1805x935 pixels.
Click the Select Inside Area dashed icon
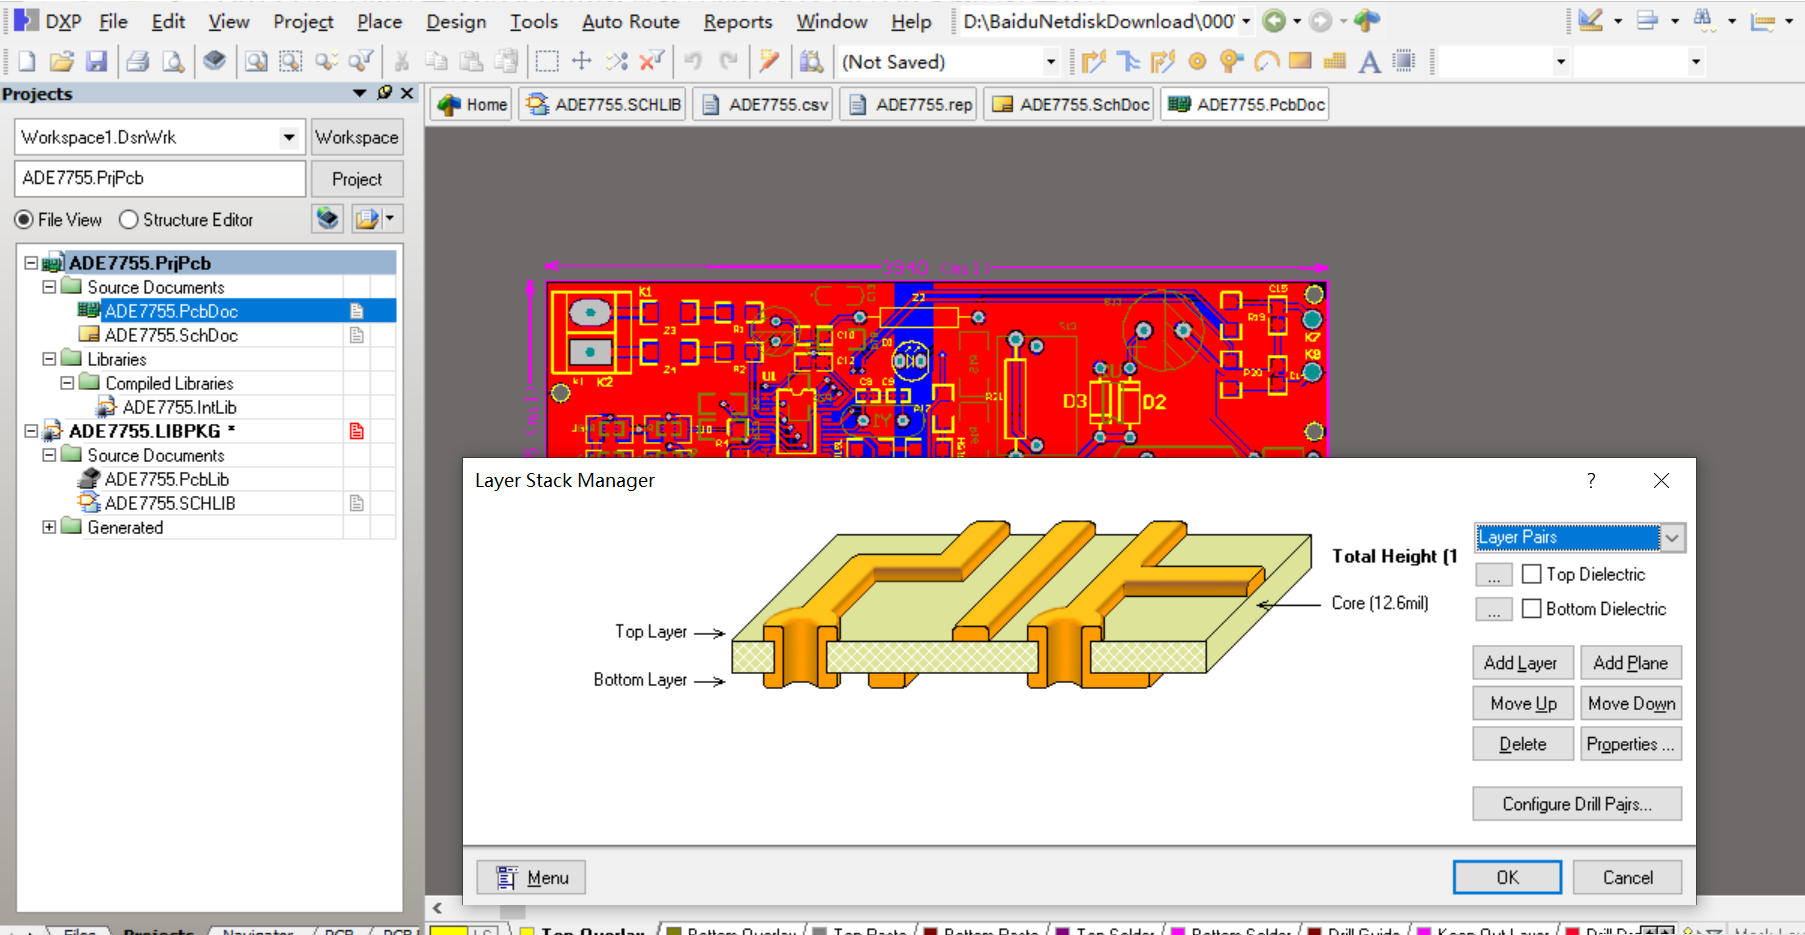pyautogui.click(x=547, y=62)
